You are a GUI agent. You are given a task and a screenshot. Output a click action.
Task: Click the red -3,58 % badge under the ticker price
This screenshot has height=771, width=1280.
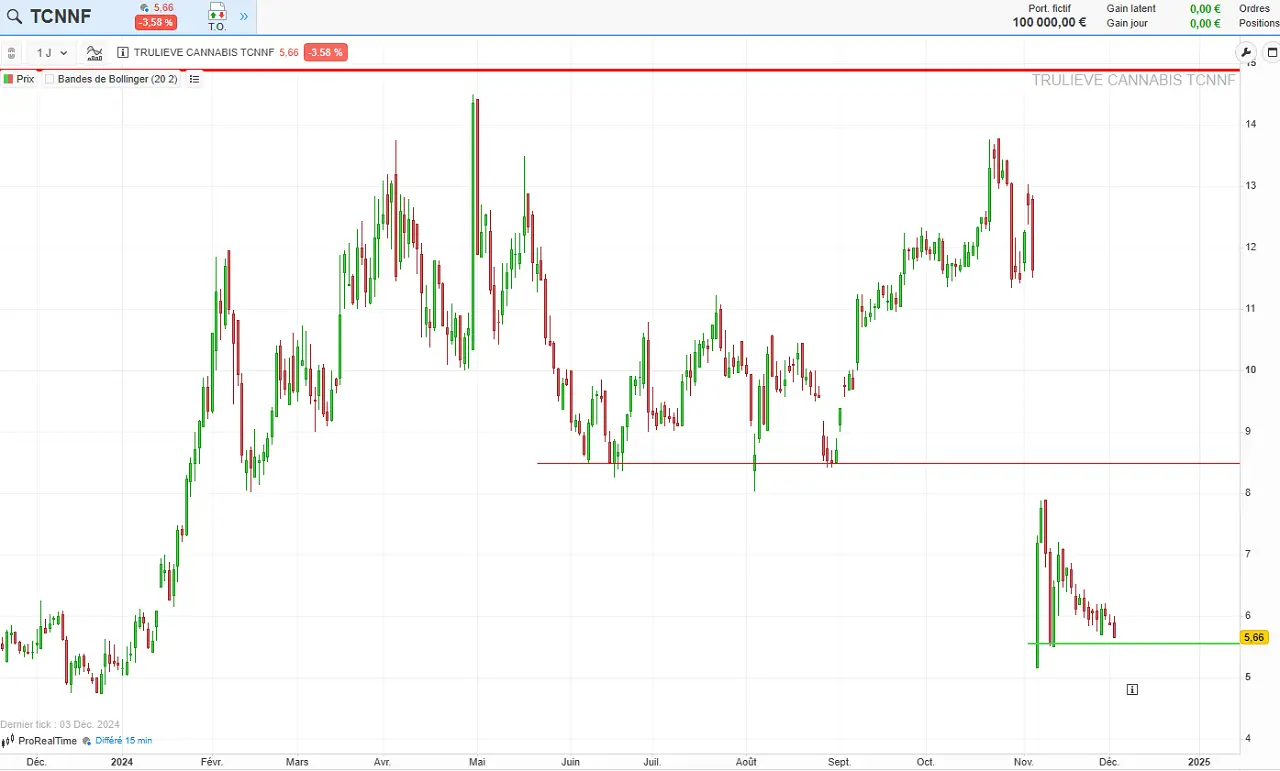point(156,23)
